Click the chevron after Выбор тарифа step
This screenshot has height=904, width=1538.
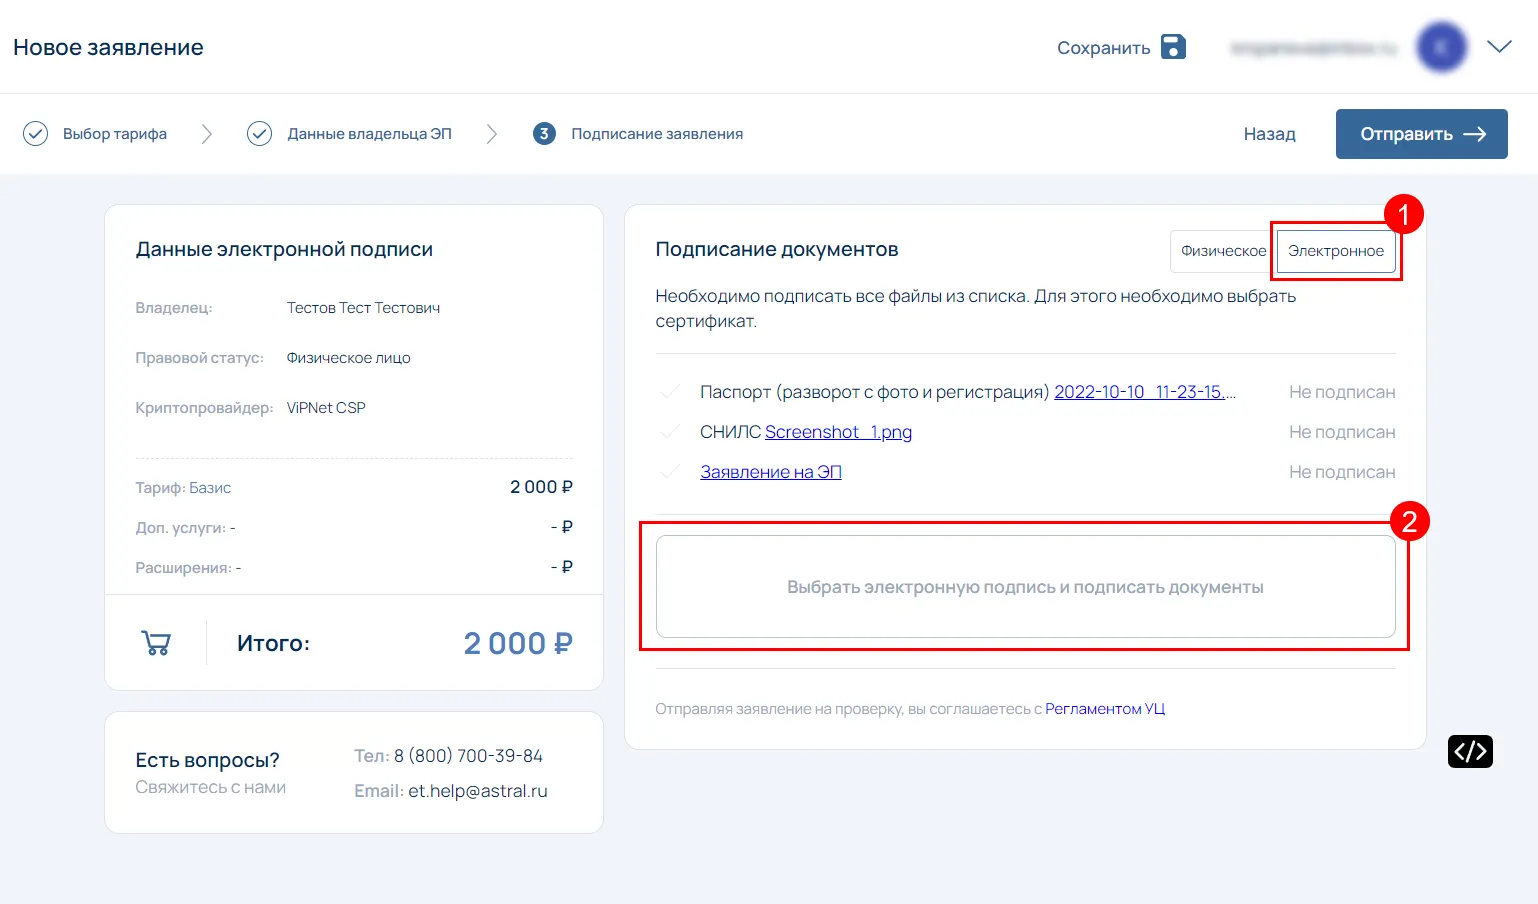click(x=207, y=134)
